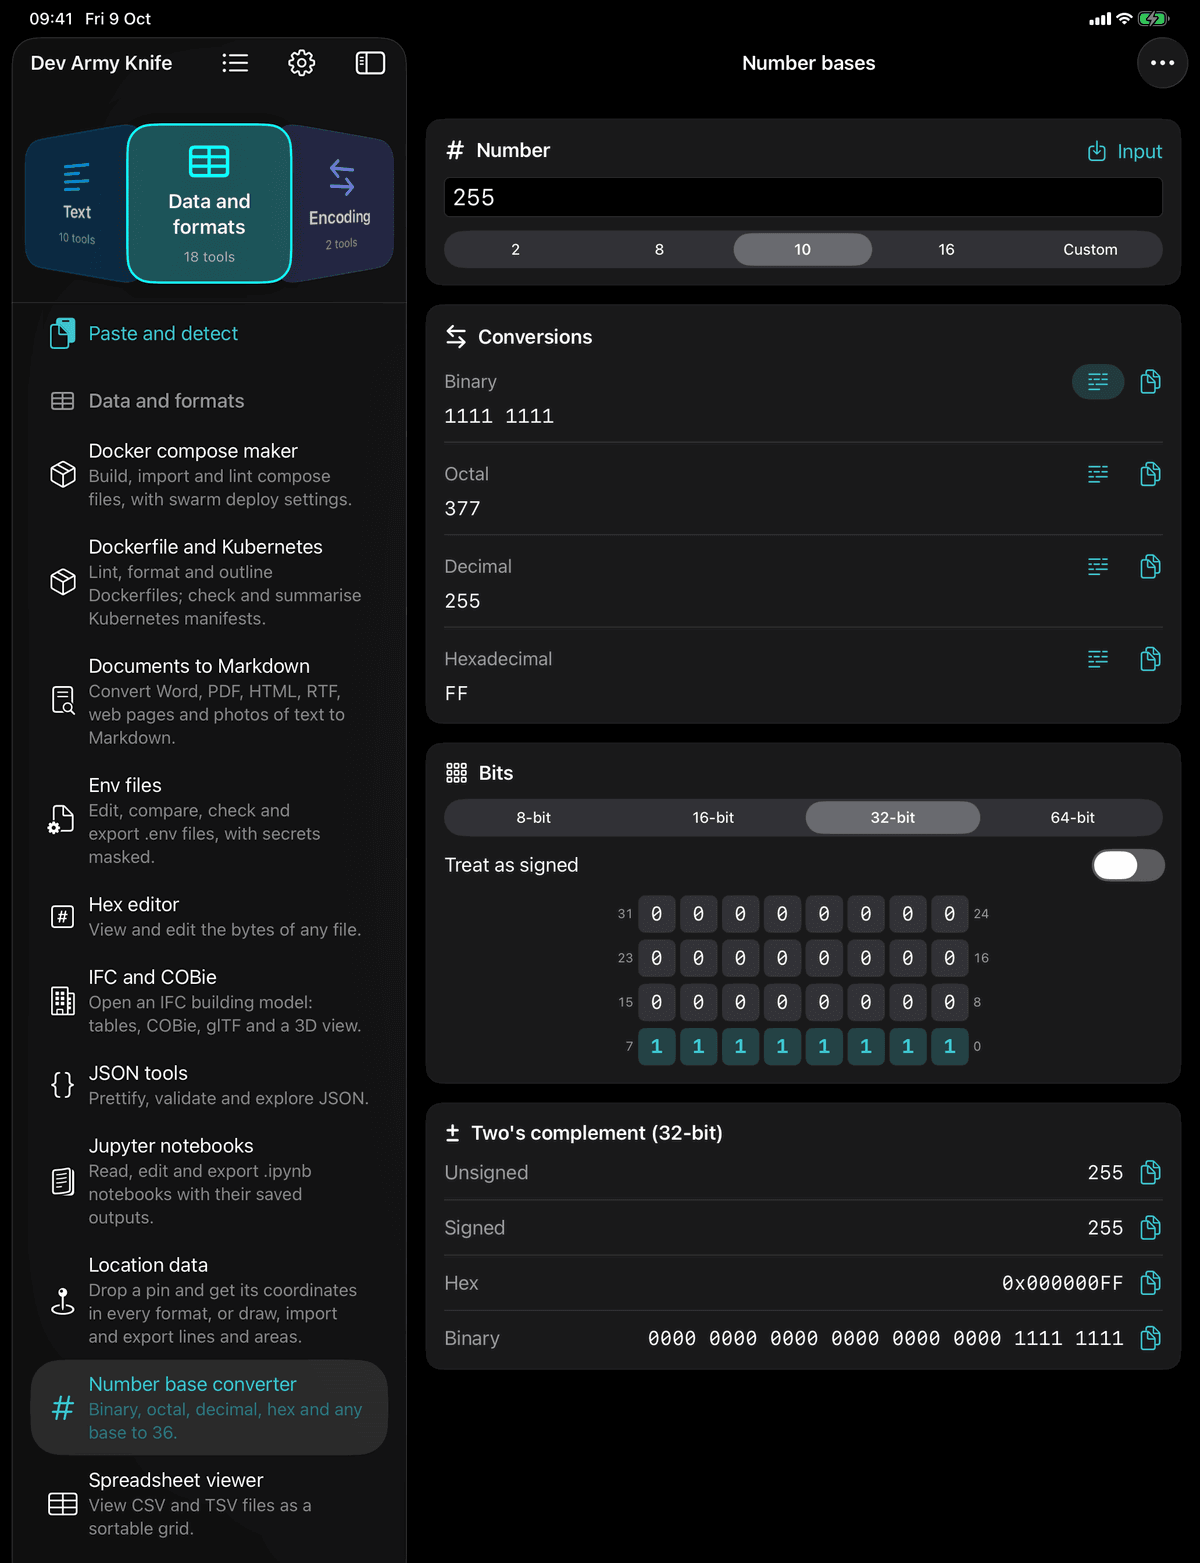The height and width of the screenshot is (1563, 1200).
Task: Copy the two's complement Hex value
Action: (1150, 1282)
